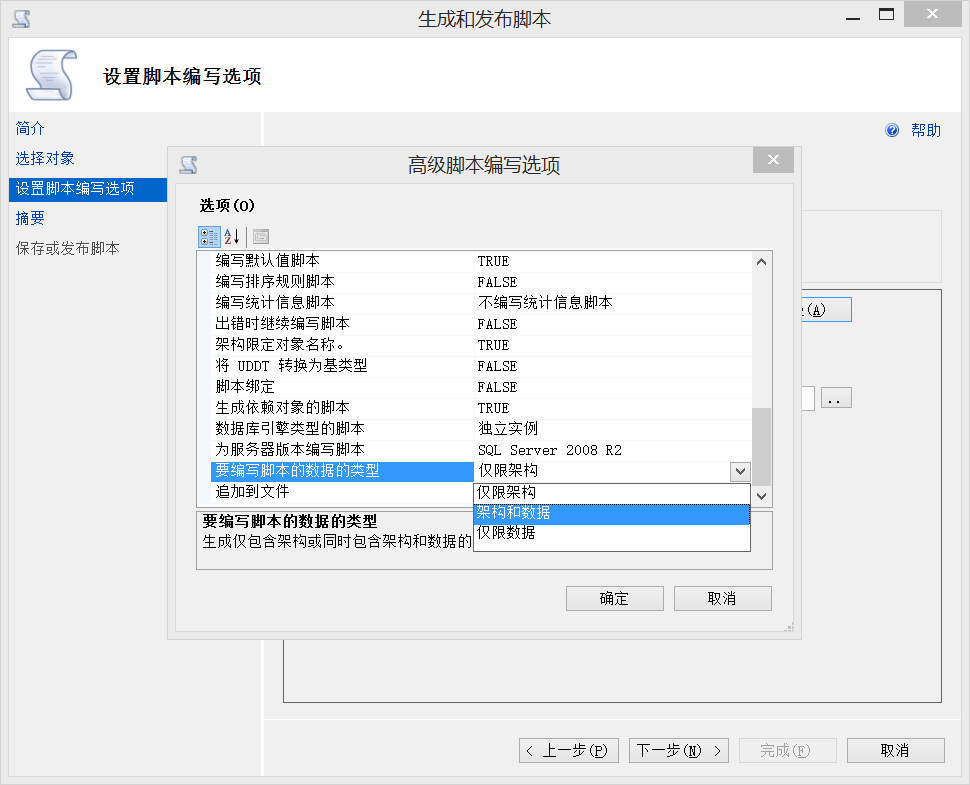Close the 高级脚本编写选项 dialog

pyautogui.click(x=773, y=160)
